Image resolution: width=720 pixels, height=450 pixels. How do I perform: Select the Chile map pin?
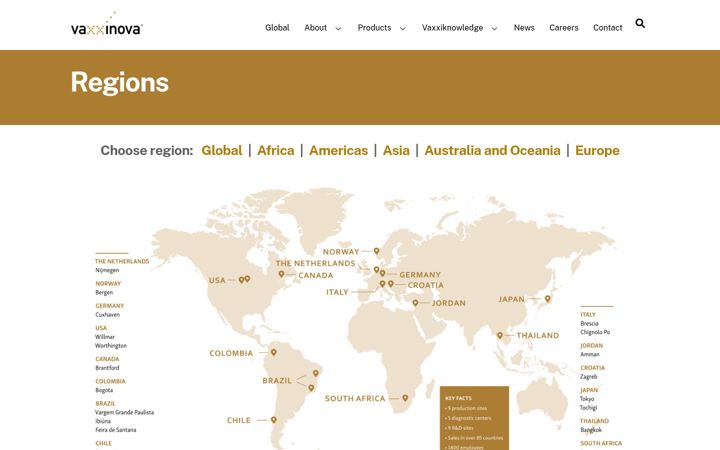274,420
